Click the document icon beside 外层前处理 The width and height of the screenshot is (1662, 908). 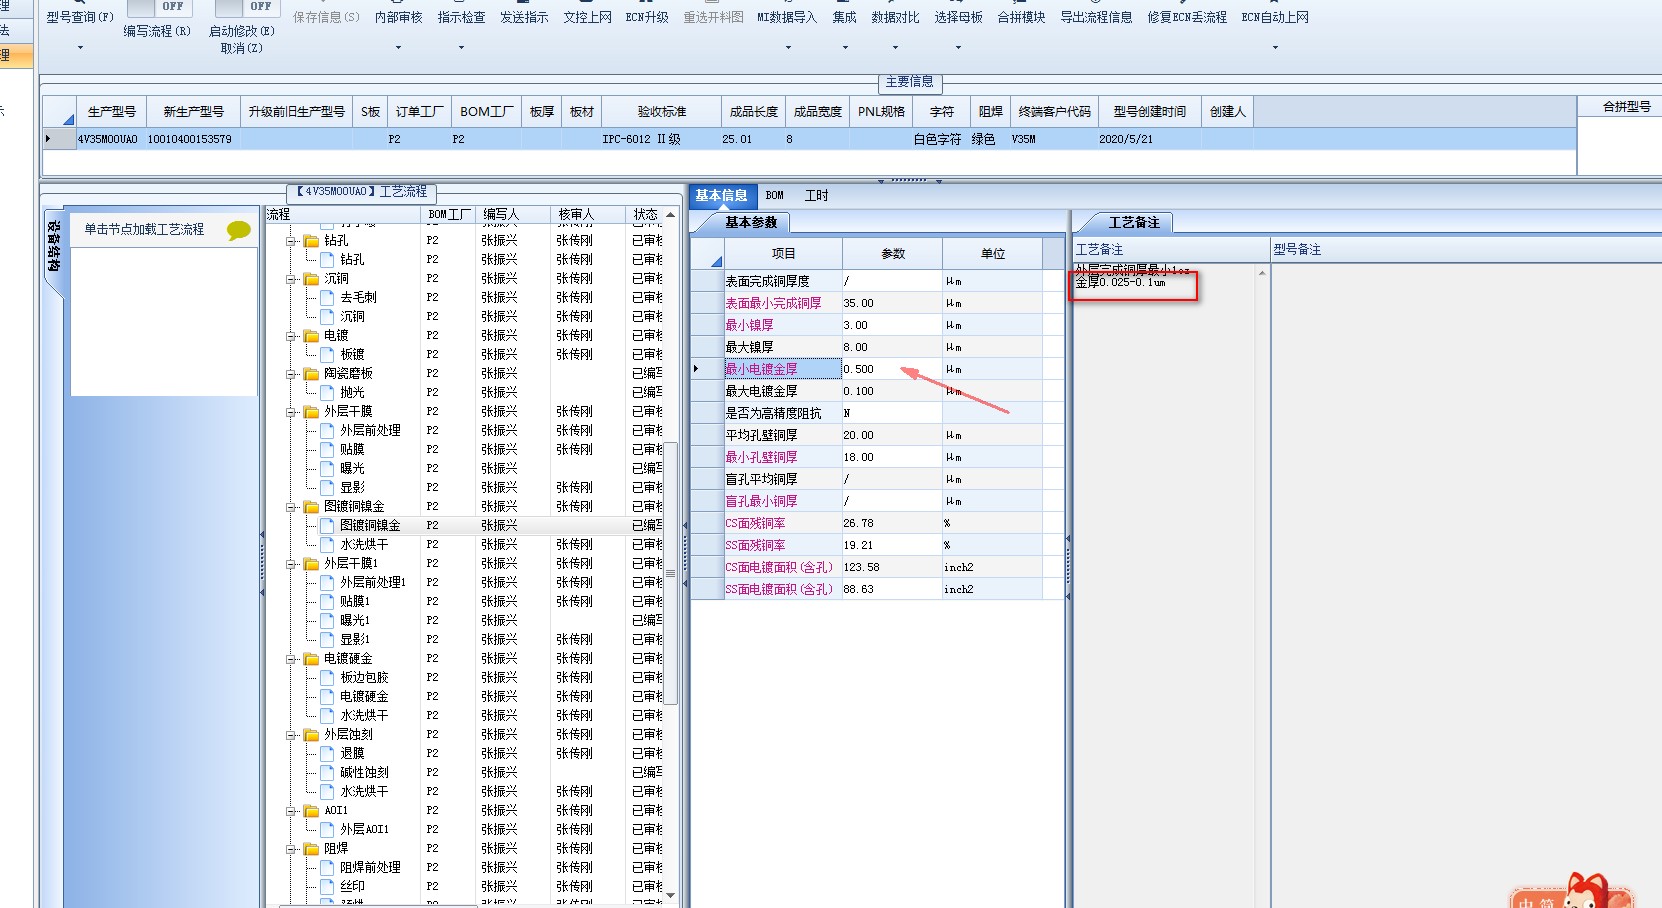pyautogui.click(x=327, y=431)
